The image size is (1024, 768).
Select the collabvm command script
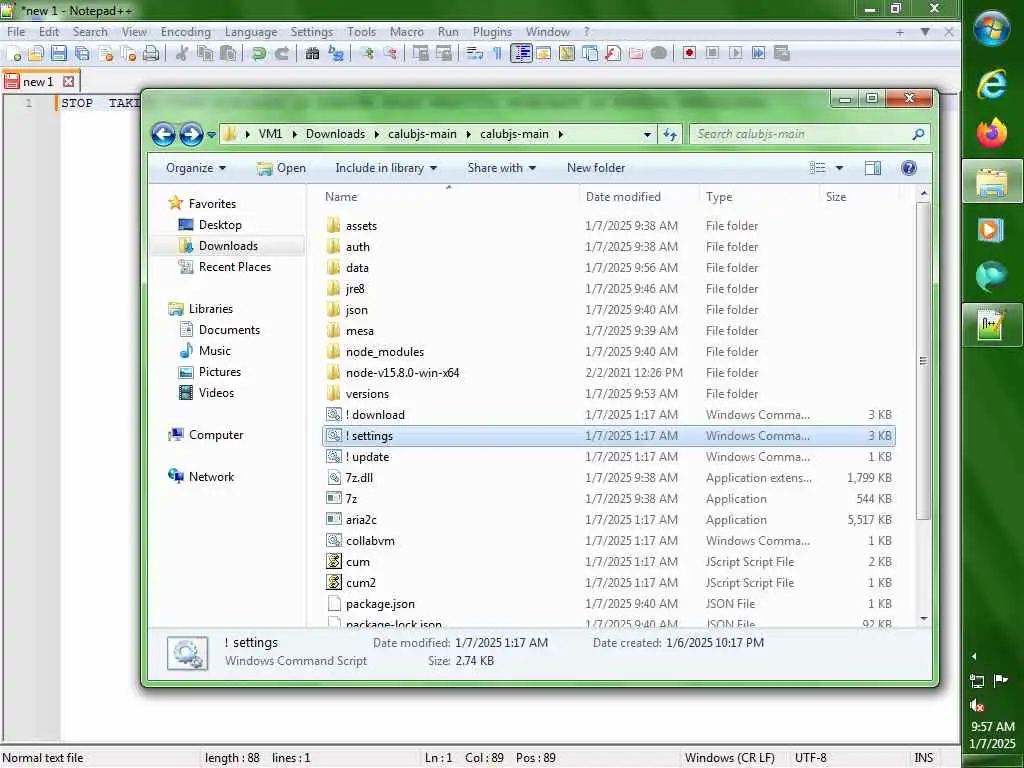(x=370, y=541)
